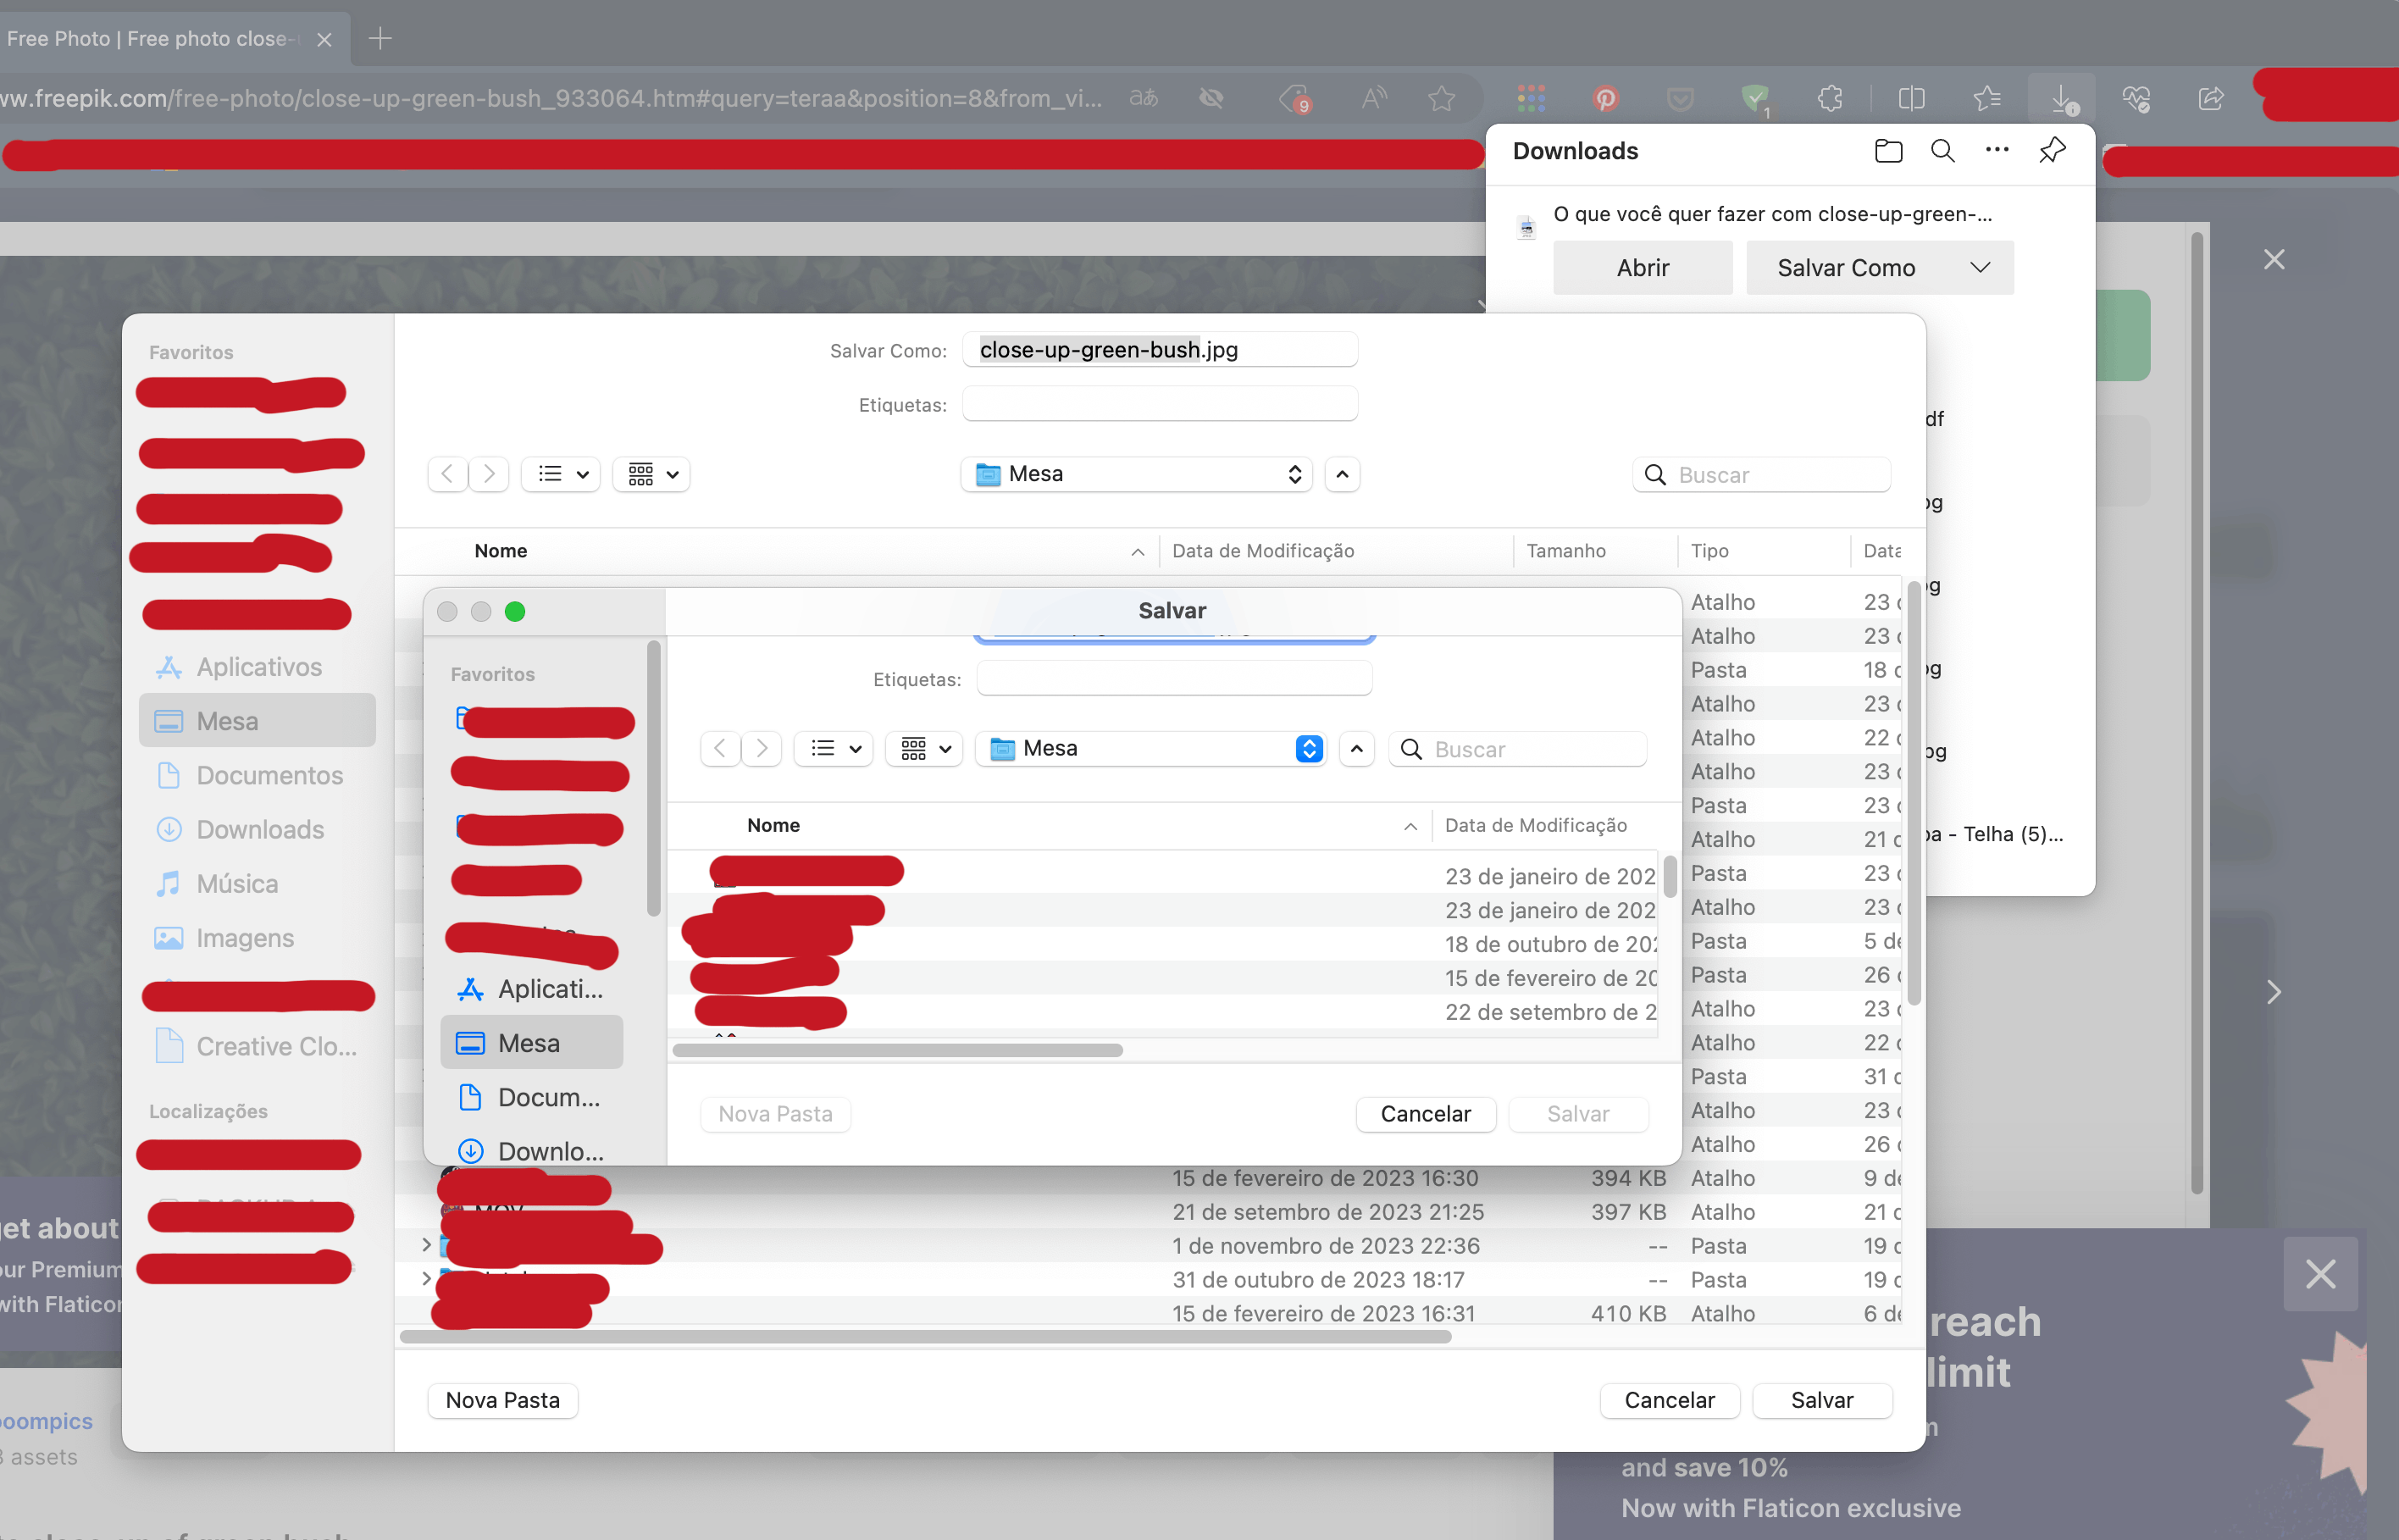Click search icon in Downloads panel
The height and width of the screenshot is (1540, 2399).
pyautogui.click(x=1942, y=151)
